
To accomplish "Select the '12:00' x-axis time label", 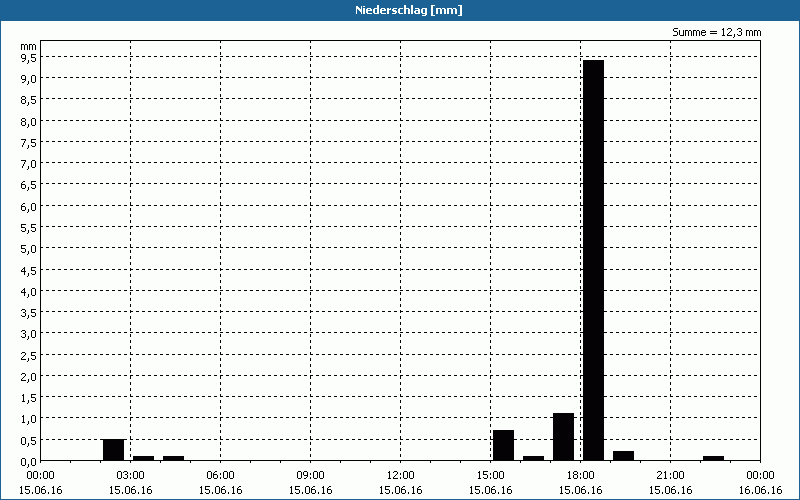I will [401, 476].
